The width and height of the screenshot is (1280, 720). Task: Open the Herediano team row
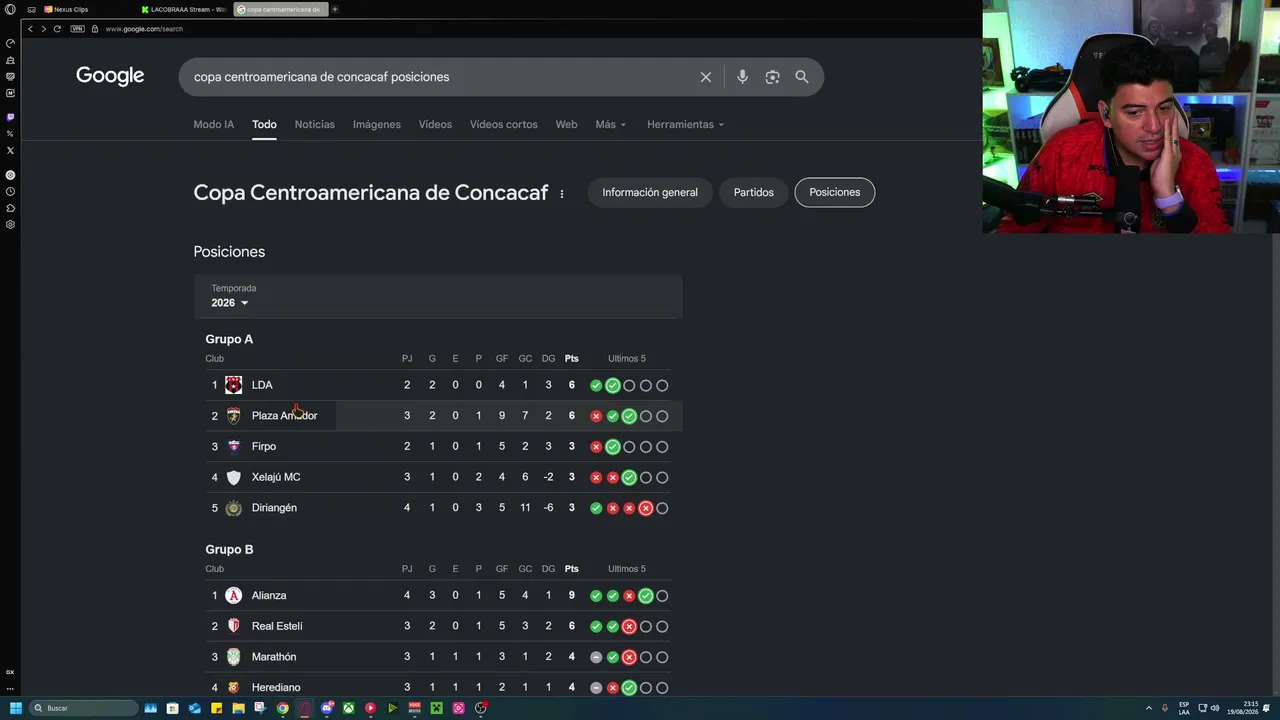438,687
